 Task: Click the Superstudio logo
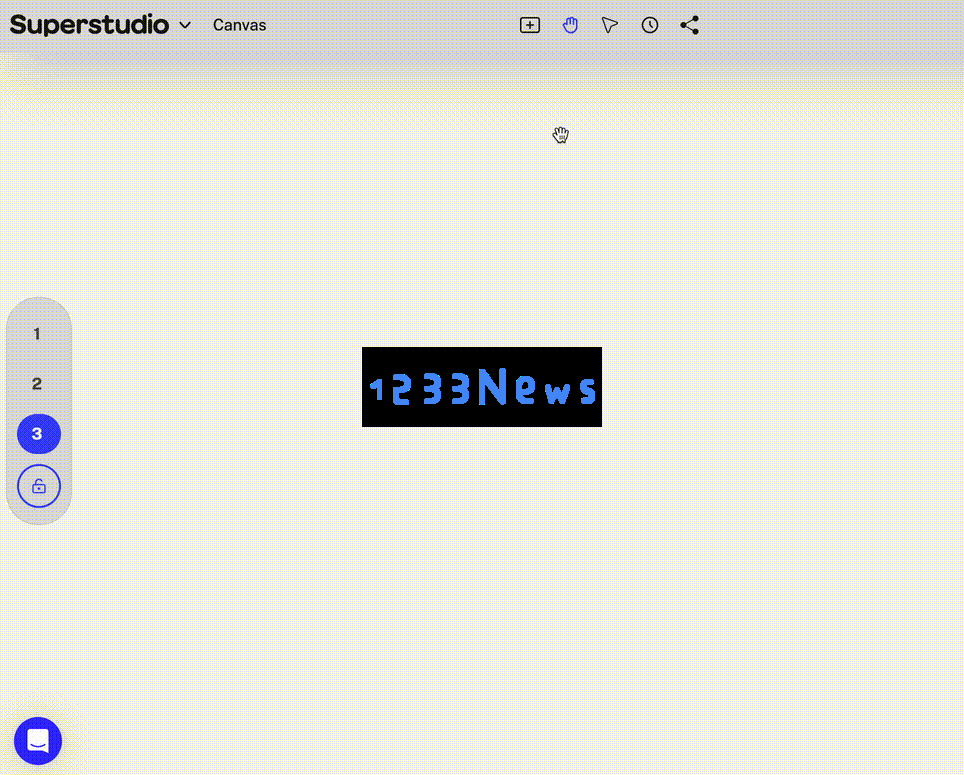pos(89,25)
